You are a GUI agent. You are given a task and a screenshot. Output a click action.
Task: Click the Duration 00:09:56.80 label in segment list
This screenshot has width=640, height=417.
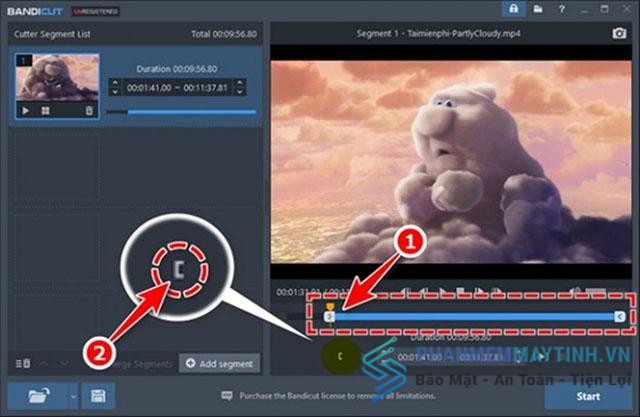tap(176, 69)
